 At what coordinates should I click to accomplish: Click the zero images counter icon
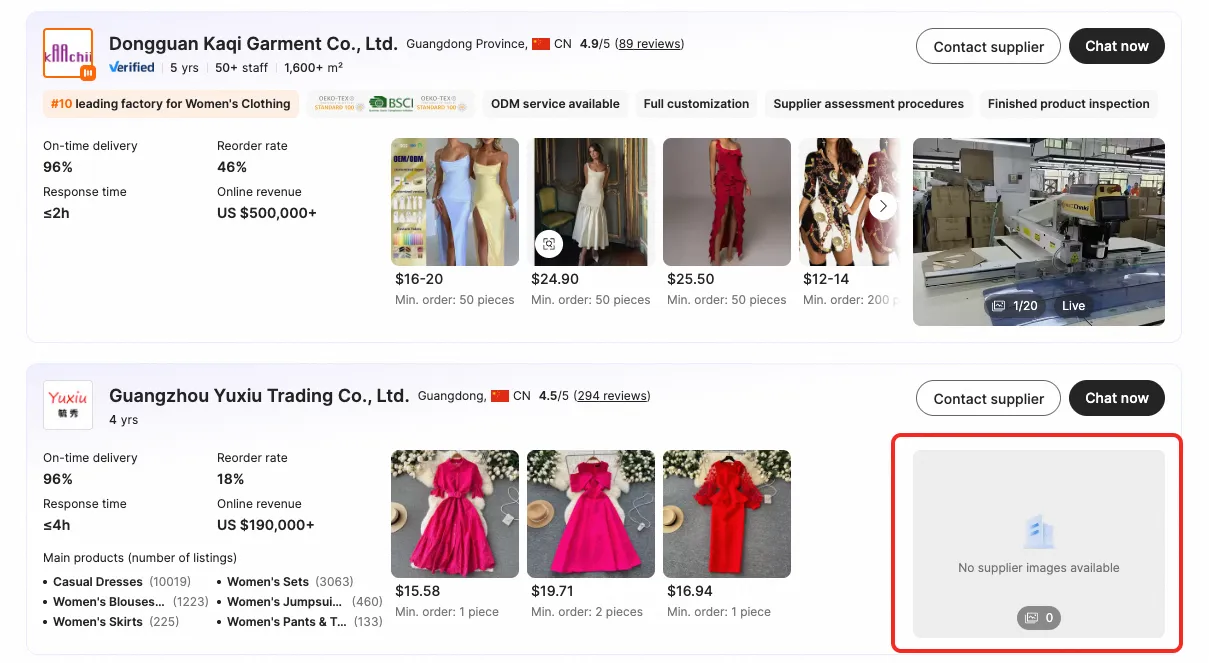(x=1038, y=618)
